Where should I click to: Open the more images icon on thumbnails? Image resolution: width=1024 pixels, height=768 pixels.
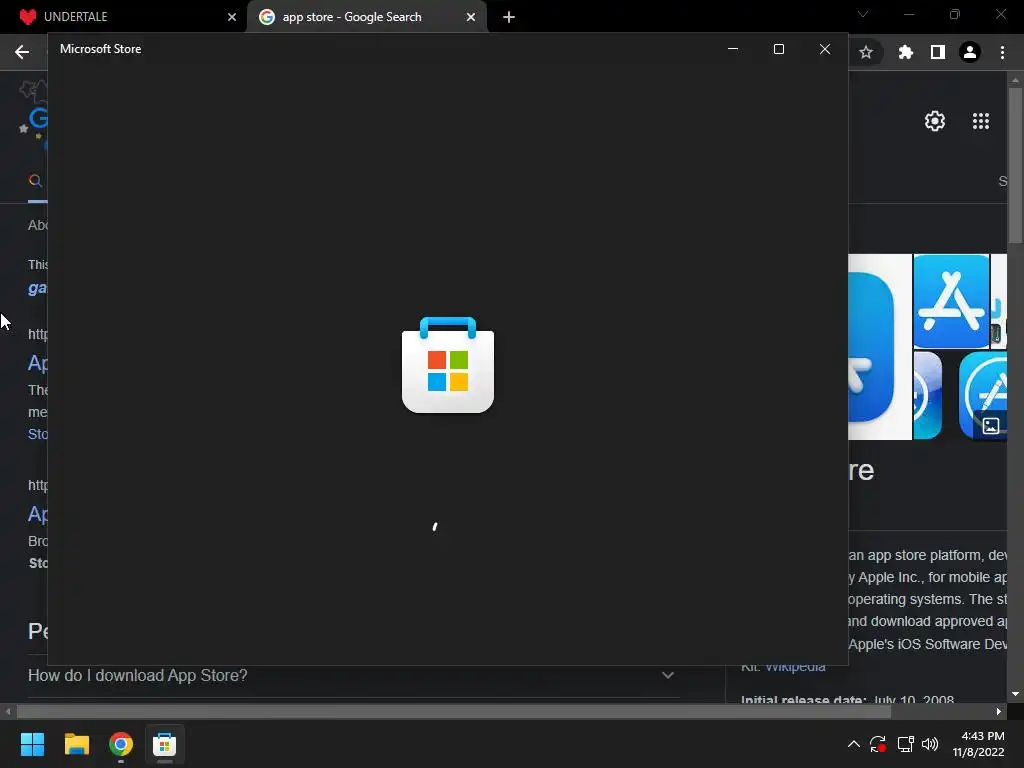[991, 426]
